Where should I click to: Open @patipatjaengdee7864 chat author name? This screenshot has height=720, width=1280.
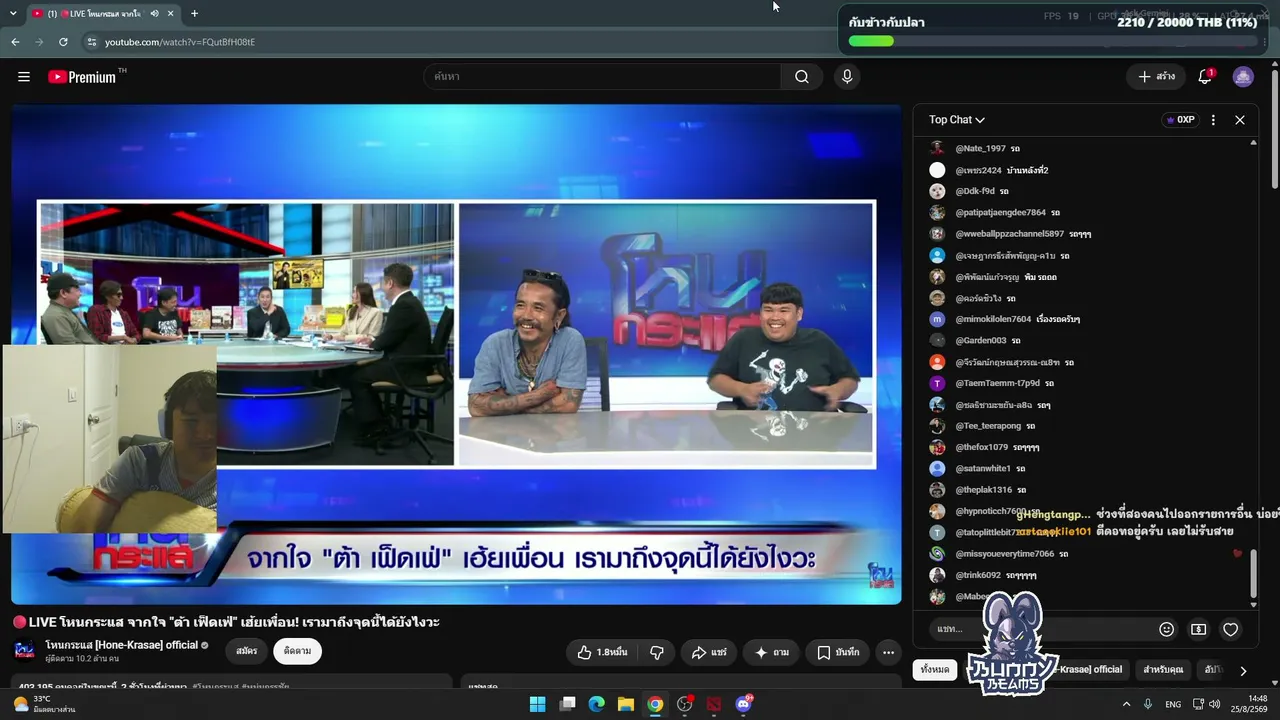[x=1000, y=213]
